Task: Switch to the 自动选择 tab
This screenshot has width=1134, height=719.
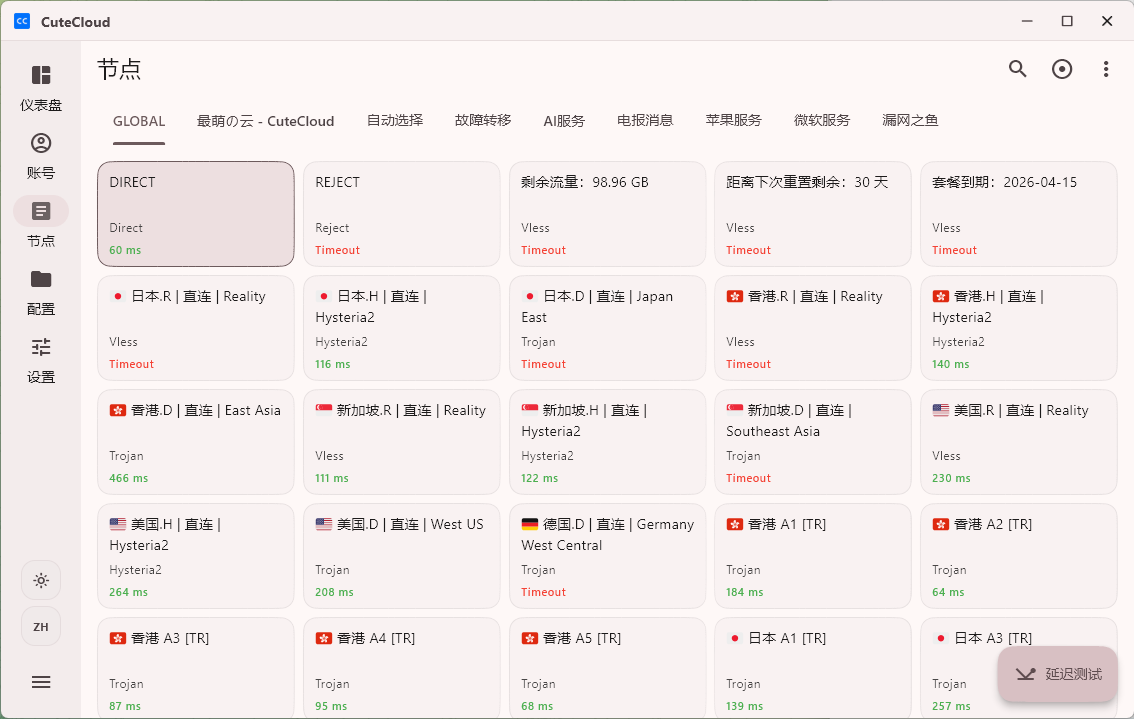Action: click(x=394, y=120)
